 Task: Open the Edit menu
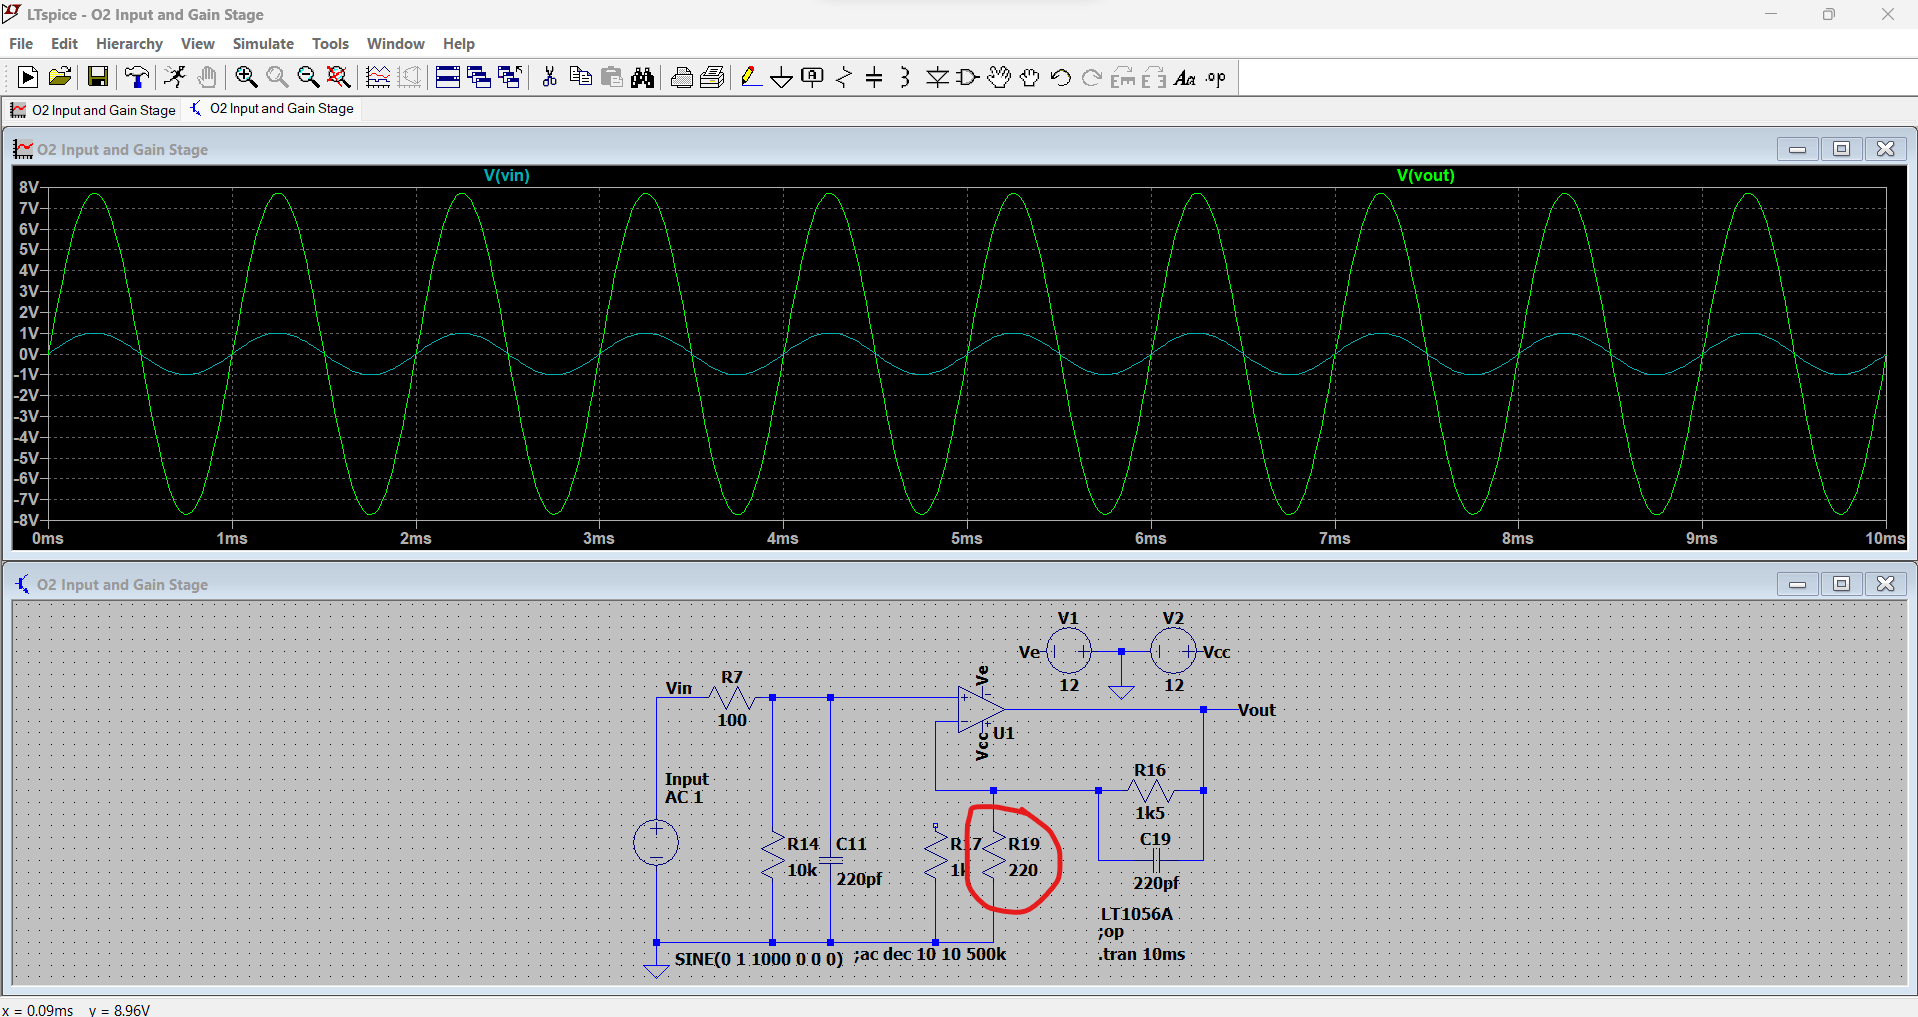pos(64,43)
